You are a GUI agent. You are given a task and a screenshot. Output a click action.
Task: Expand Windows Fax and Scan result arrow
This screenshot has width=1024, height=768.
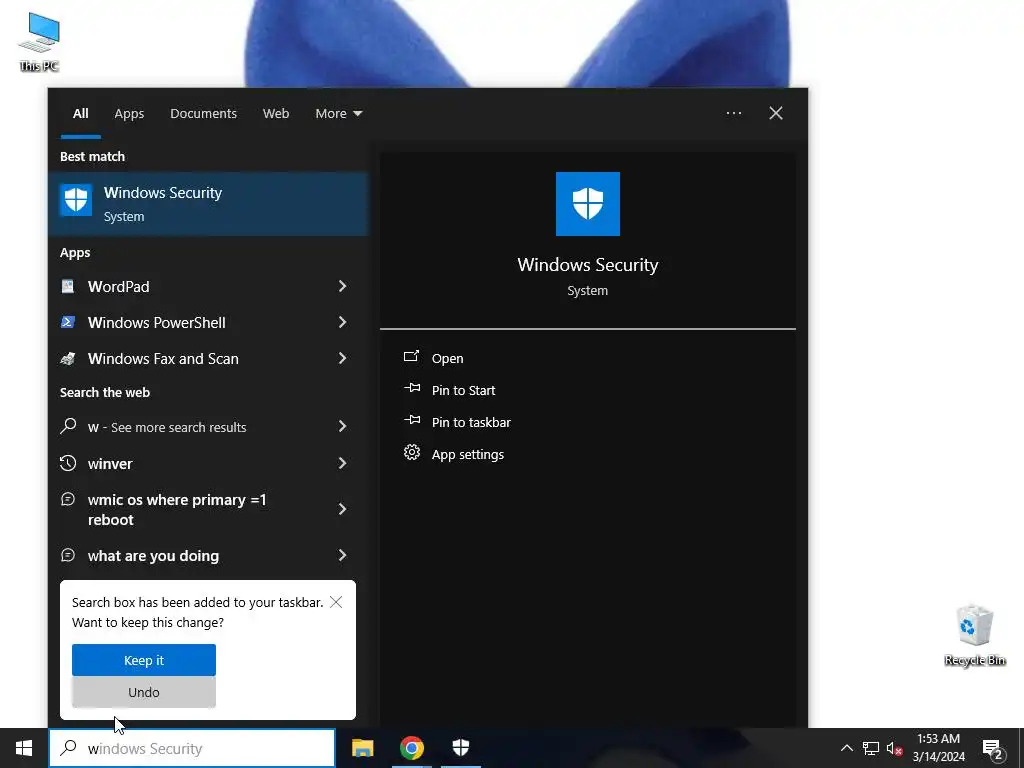[x=342, y=358]
